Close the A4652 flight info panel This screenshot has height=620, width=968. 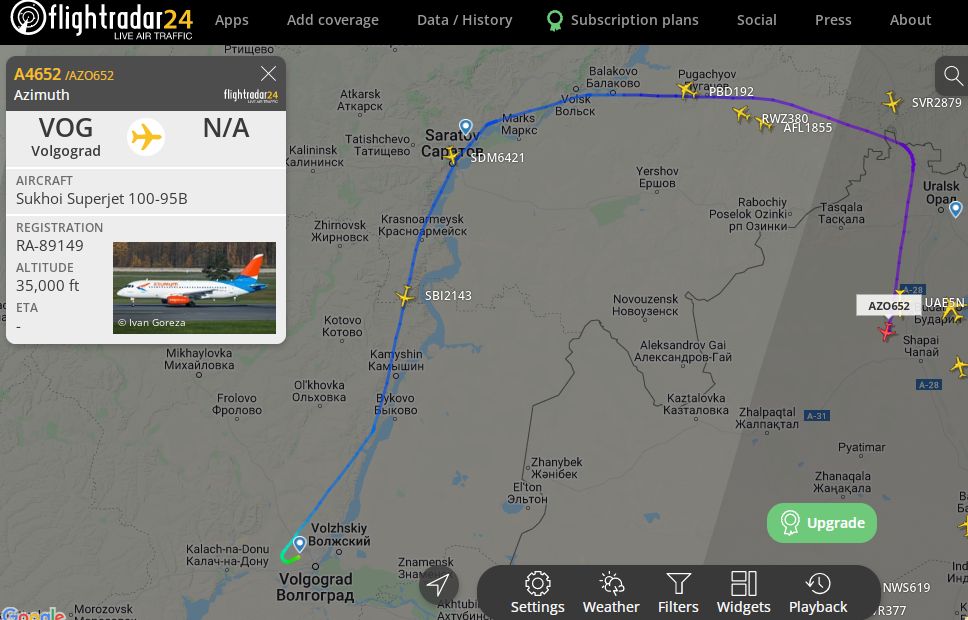coord(268,74)
